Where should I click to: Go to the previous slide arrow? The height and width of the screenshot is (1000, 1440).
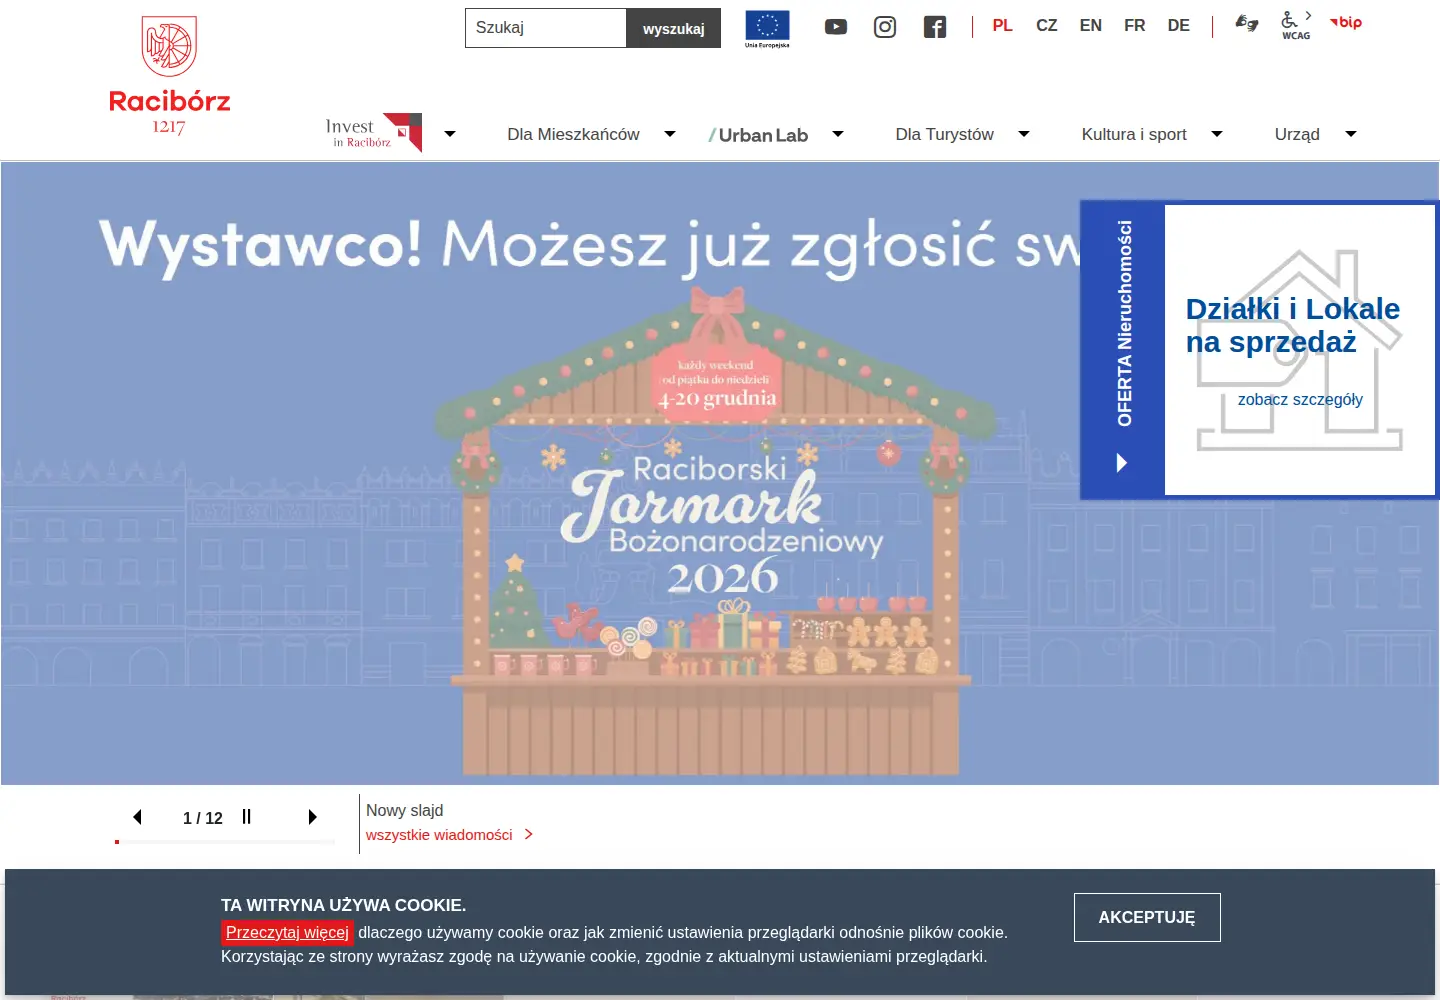[138, 817]
